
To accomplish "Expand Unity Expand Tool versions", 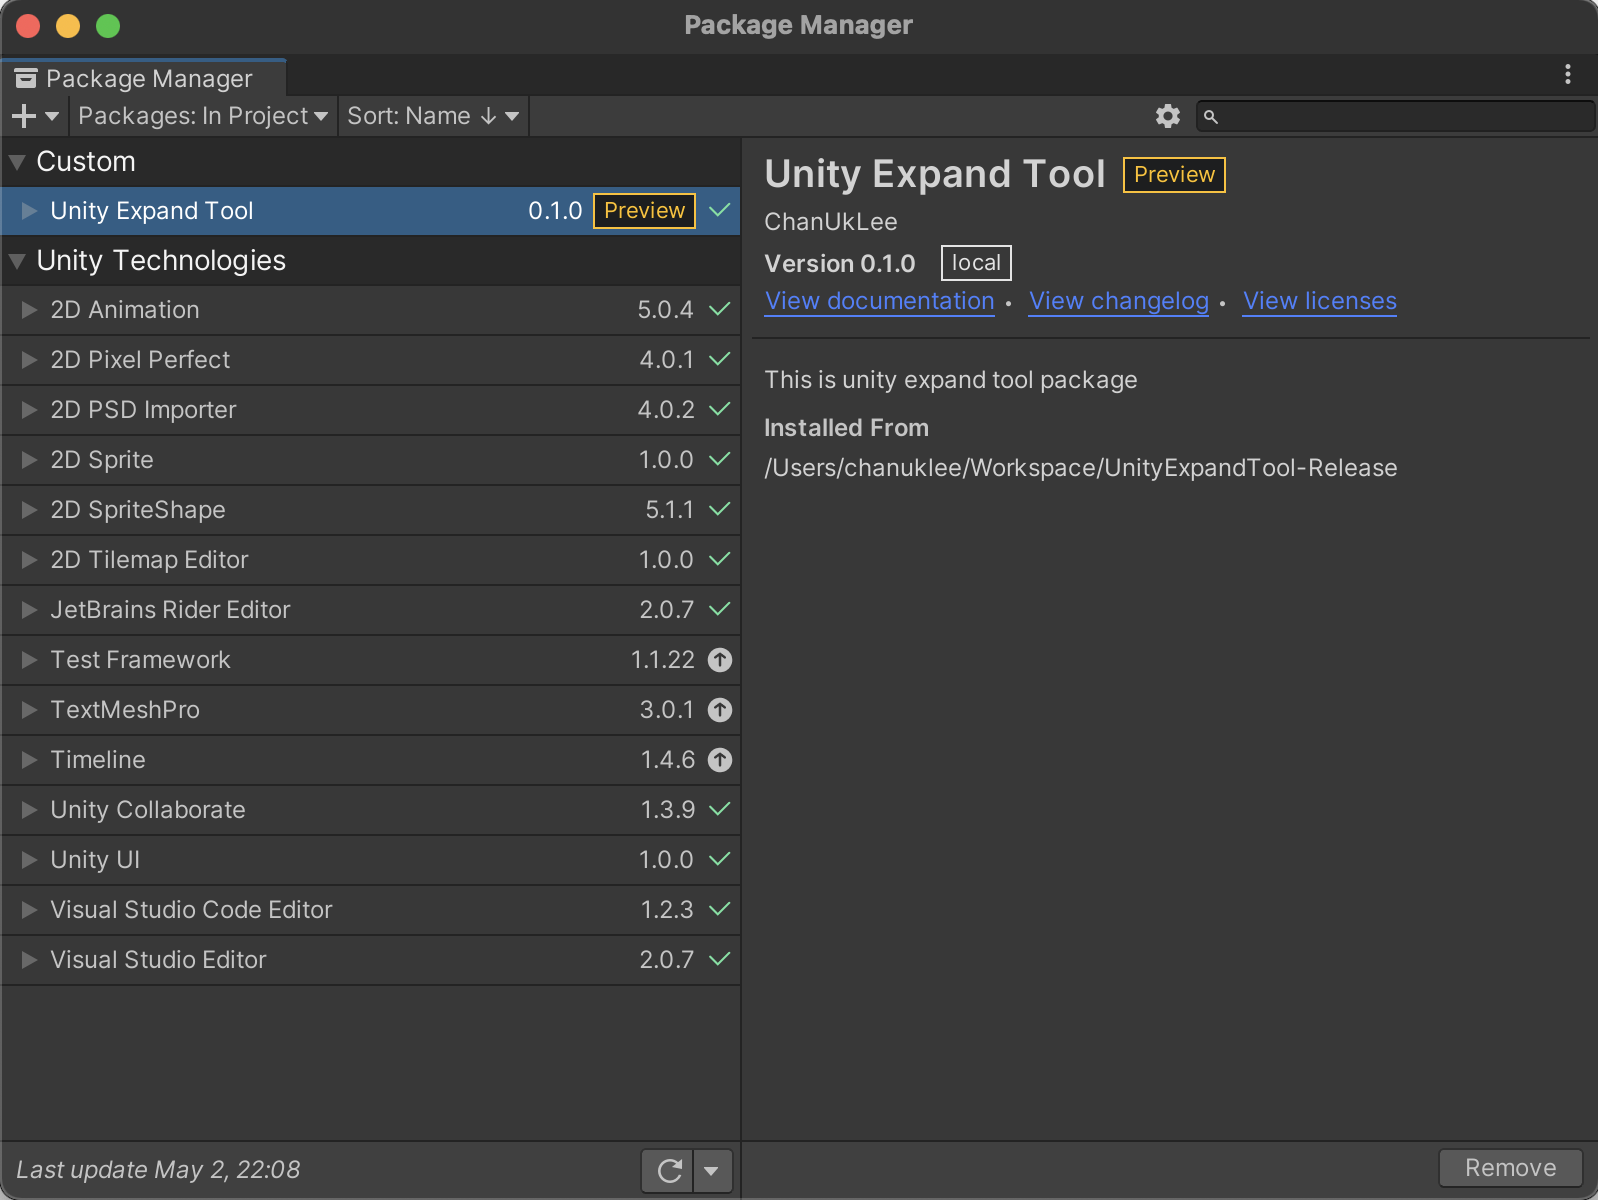I will click(29, 210).
